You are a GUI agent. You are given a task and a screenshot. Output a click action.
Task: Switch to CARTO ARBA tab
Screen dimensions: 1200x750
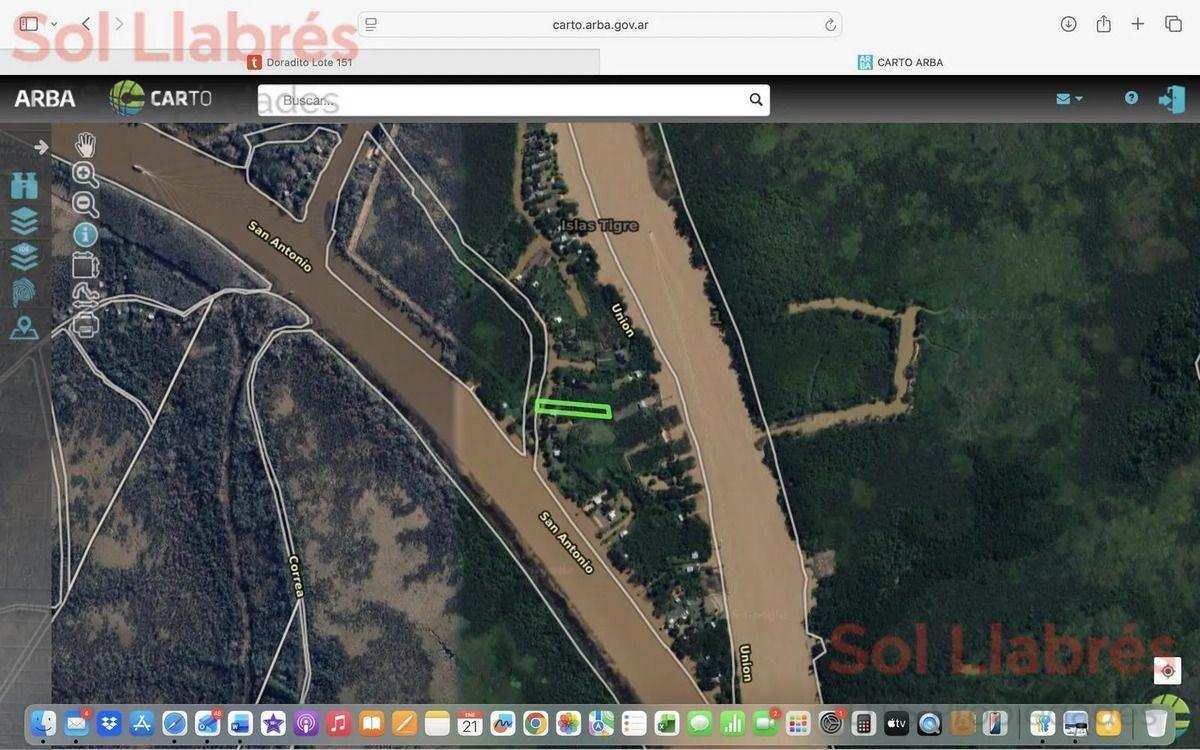900,62
